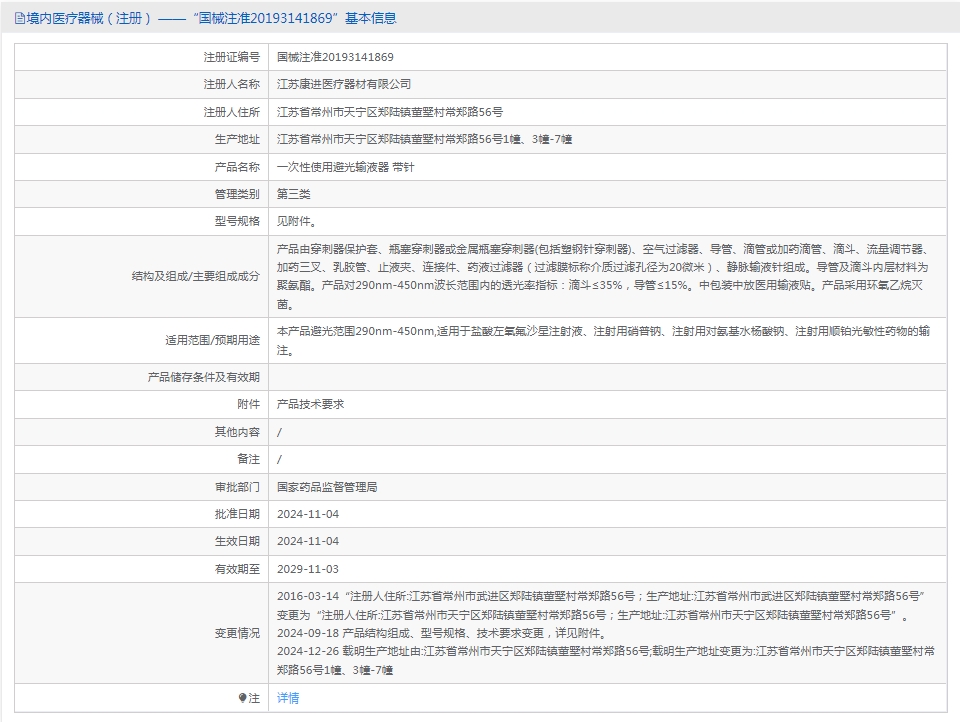960x722 pixels.
Task: Click the 变更情况 row label
Action: 237,633
